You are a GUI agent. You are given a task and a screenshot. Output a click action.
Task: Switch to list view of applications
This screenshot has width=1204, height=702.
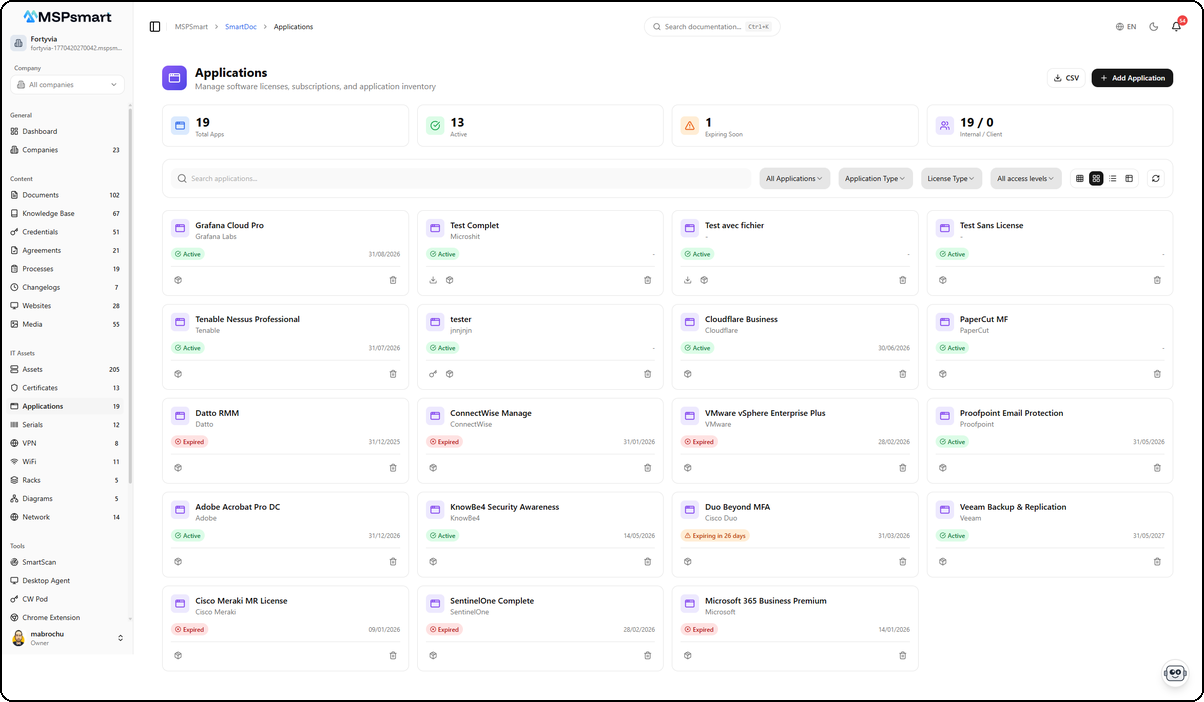point(1114,178)
